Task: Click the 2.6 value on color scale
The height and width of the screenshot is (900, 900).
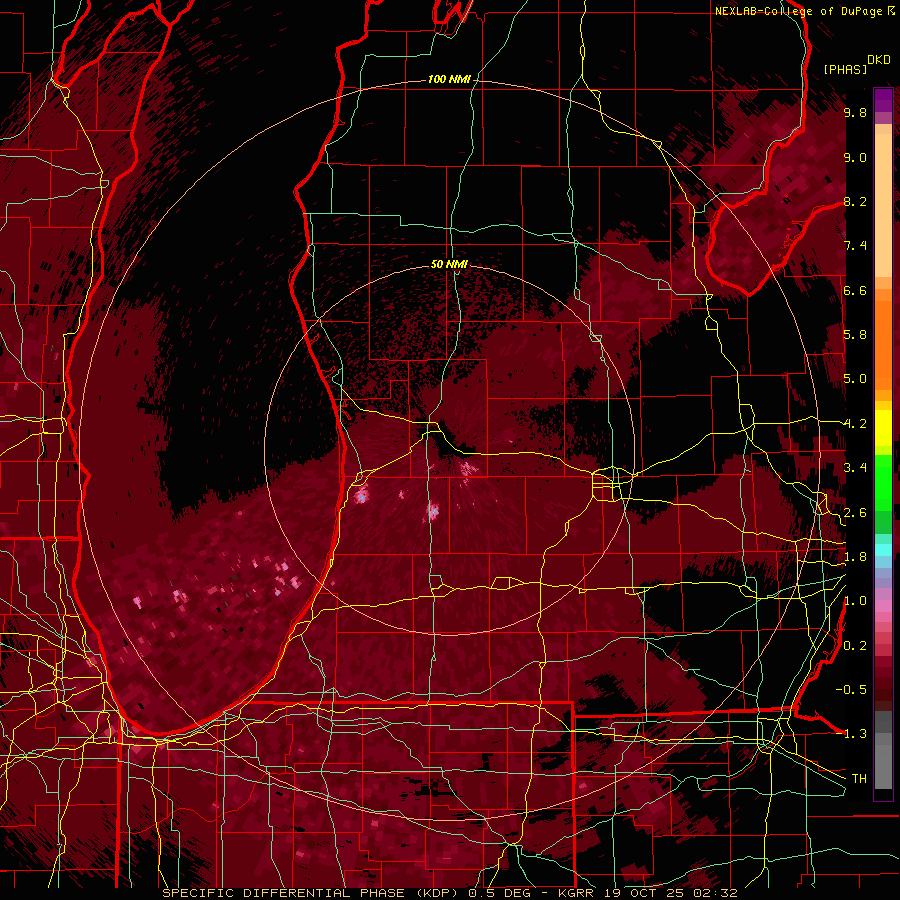Action: (855, 512)
